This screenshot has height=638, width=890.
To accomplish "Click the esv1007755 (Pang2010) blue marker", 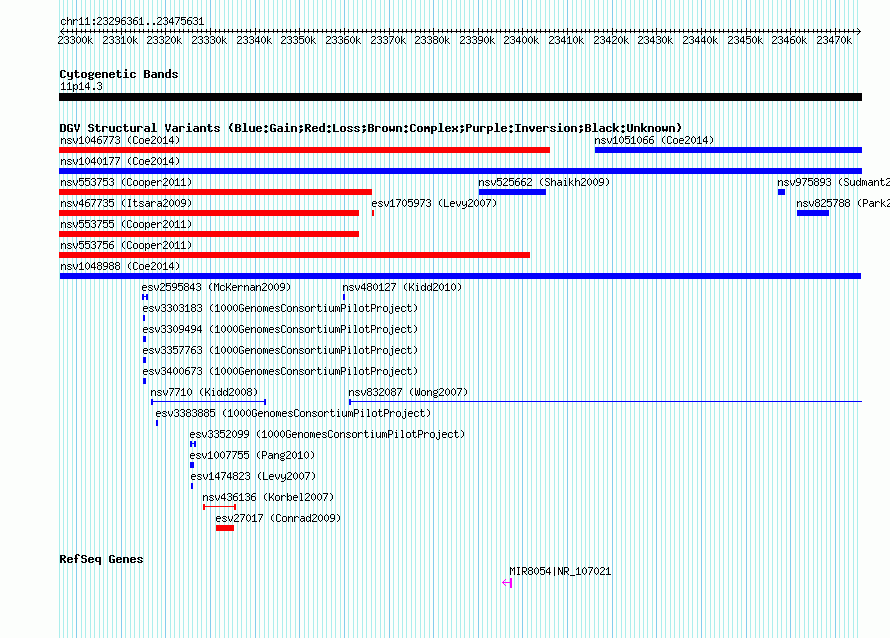I will click(192, 465).
